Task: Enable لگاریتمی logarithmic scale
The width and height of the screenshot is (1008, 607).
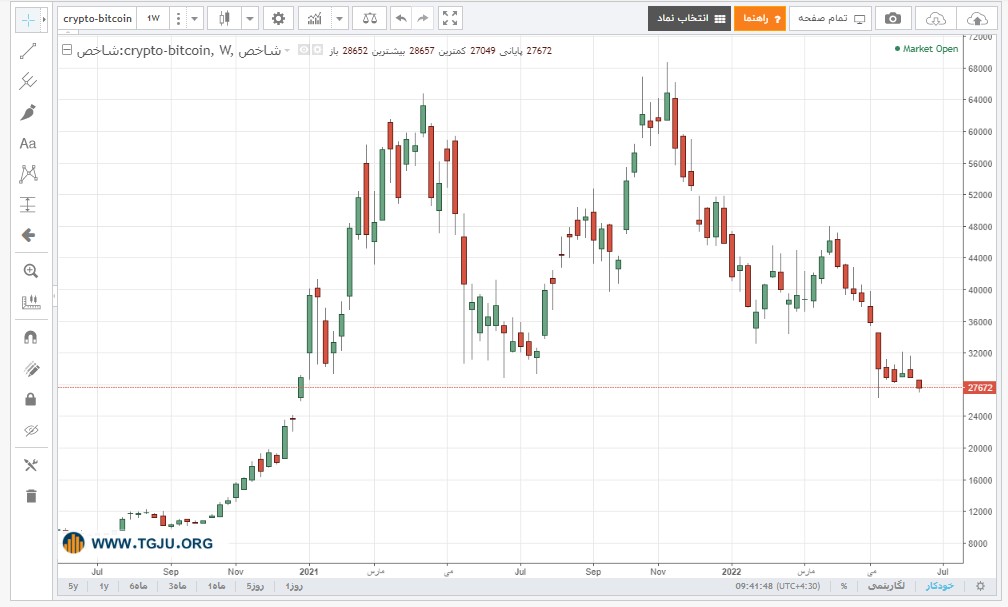Action: click(x=886, y=586)
